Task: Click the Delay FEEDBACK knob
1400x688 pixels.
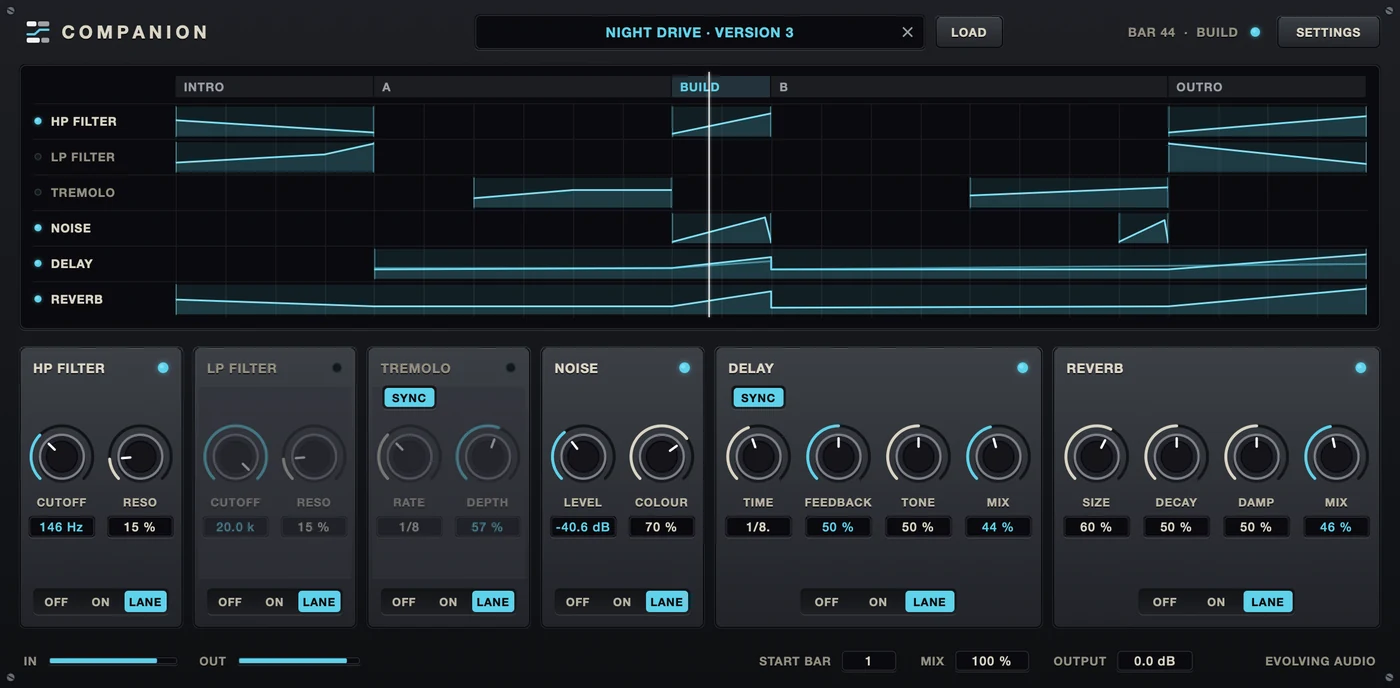Action: 838,457
